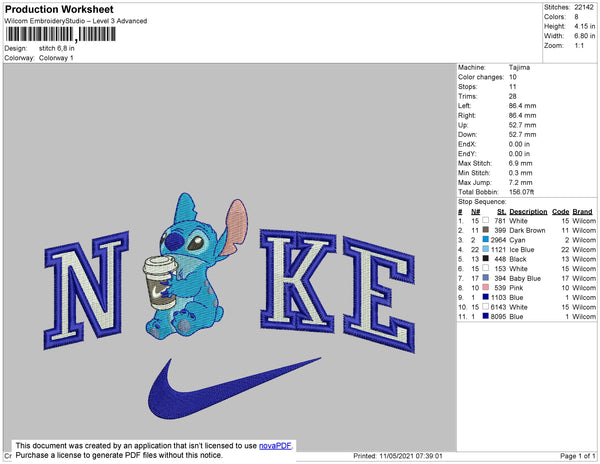This screenshot has height=464, width=600.
Task: Click the Cyan description text
Action: coord(517,240)
